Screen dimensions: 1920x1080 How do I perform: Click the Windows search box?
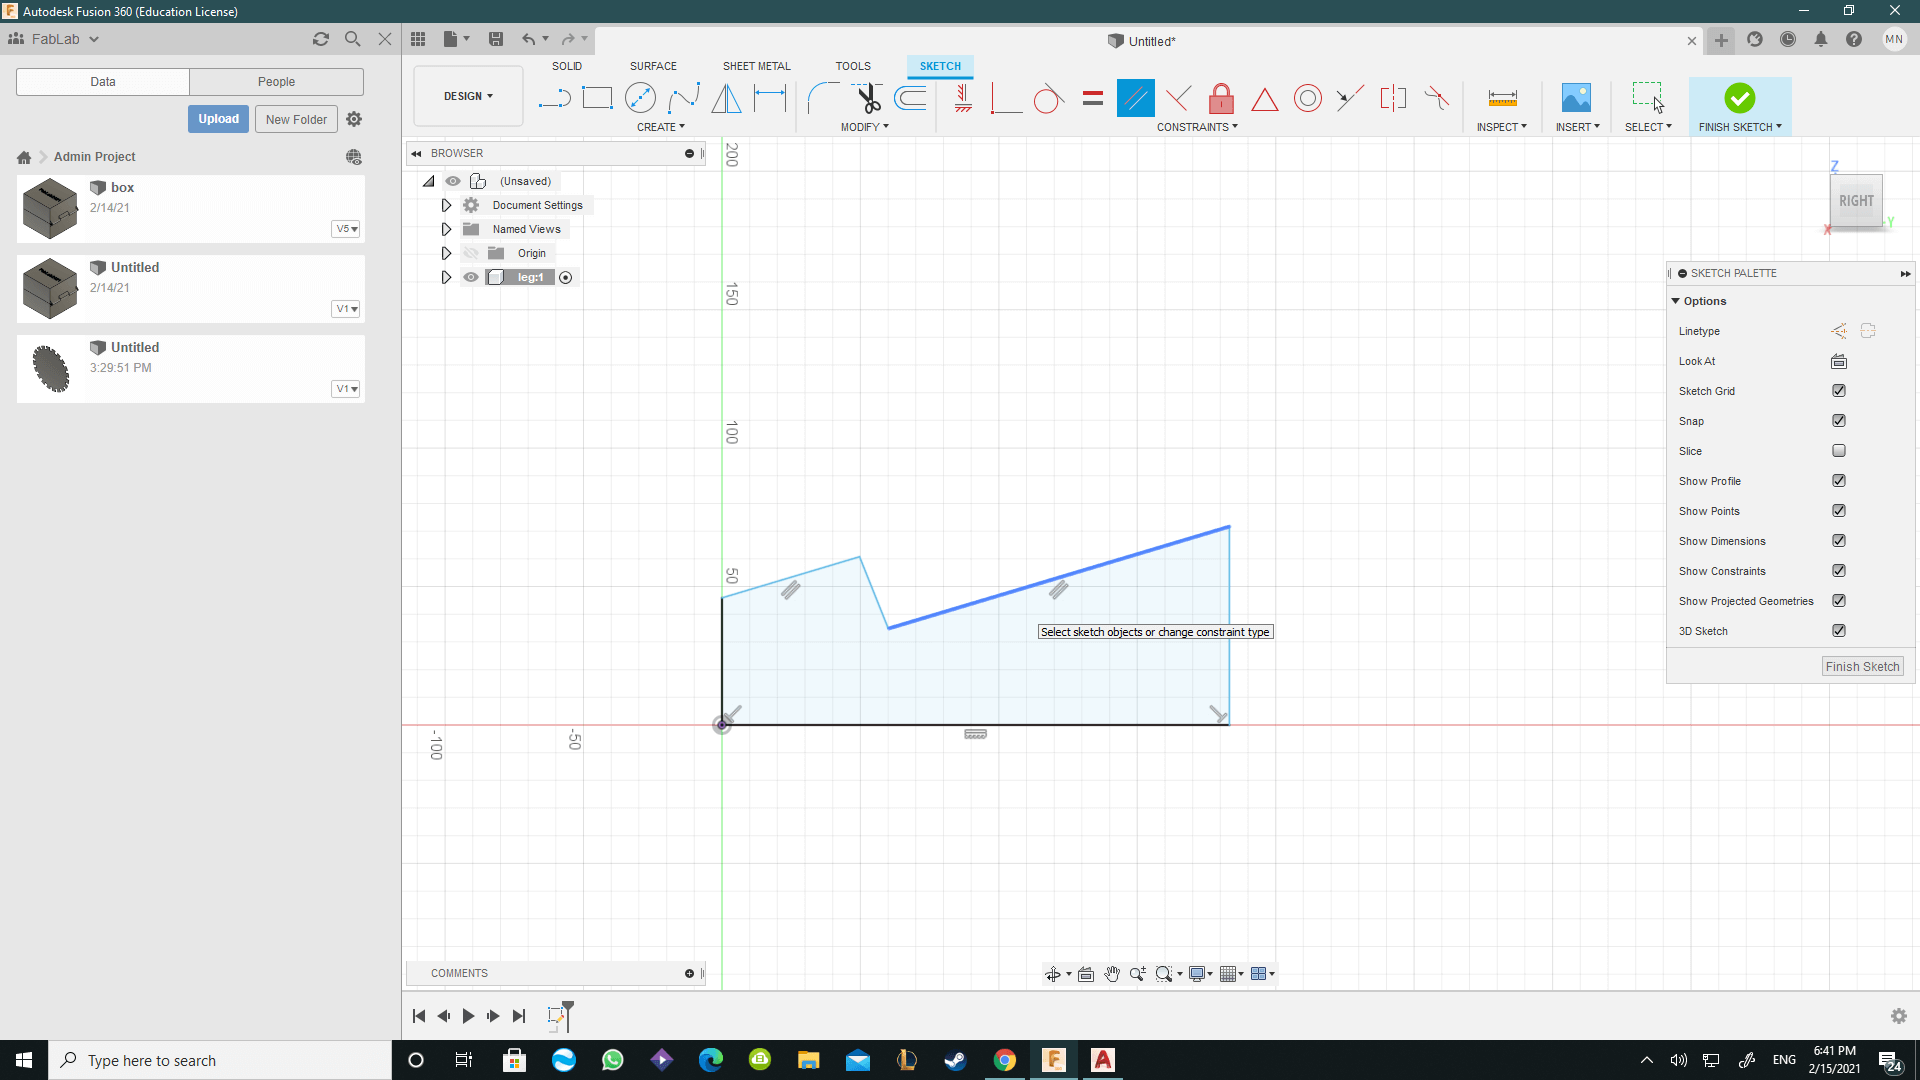[x=220, y=1060]
